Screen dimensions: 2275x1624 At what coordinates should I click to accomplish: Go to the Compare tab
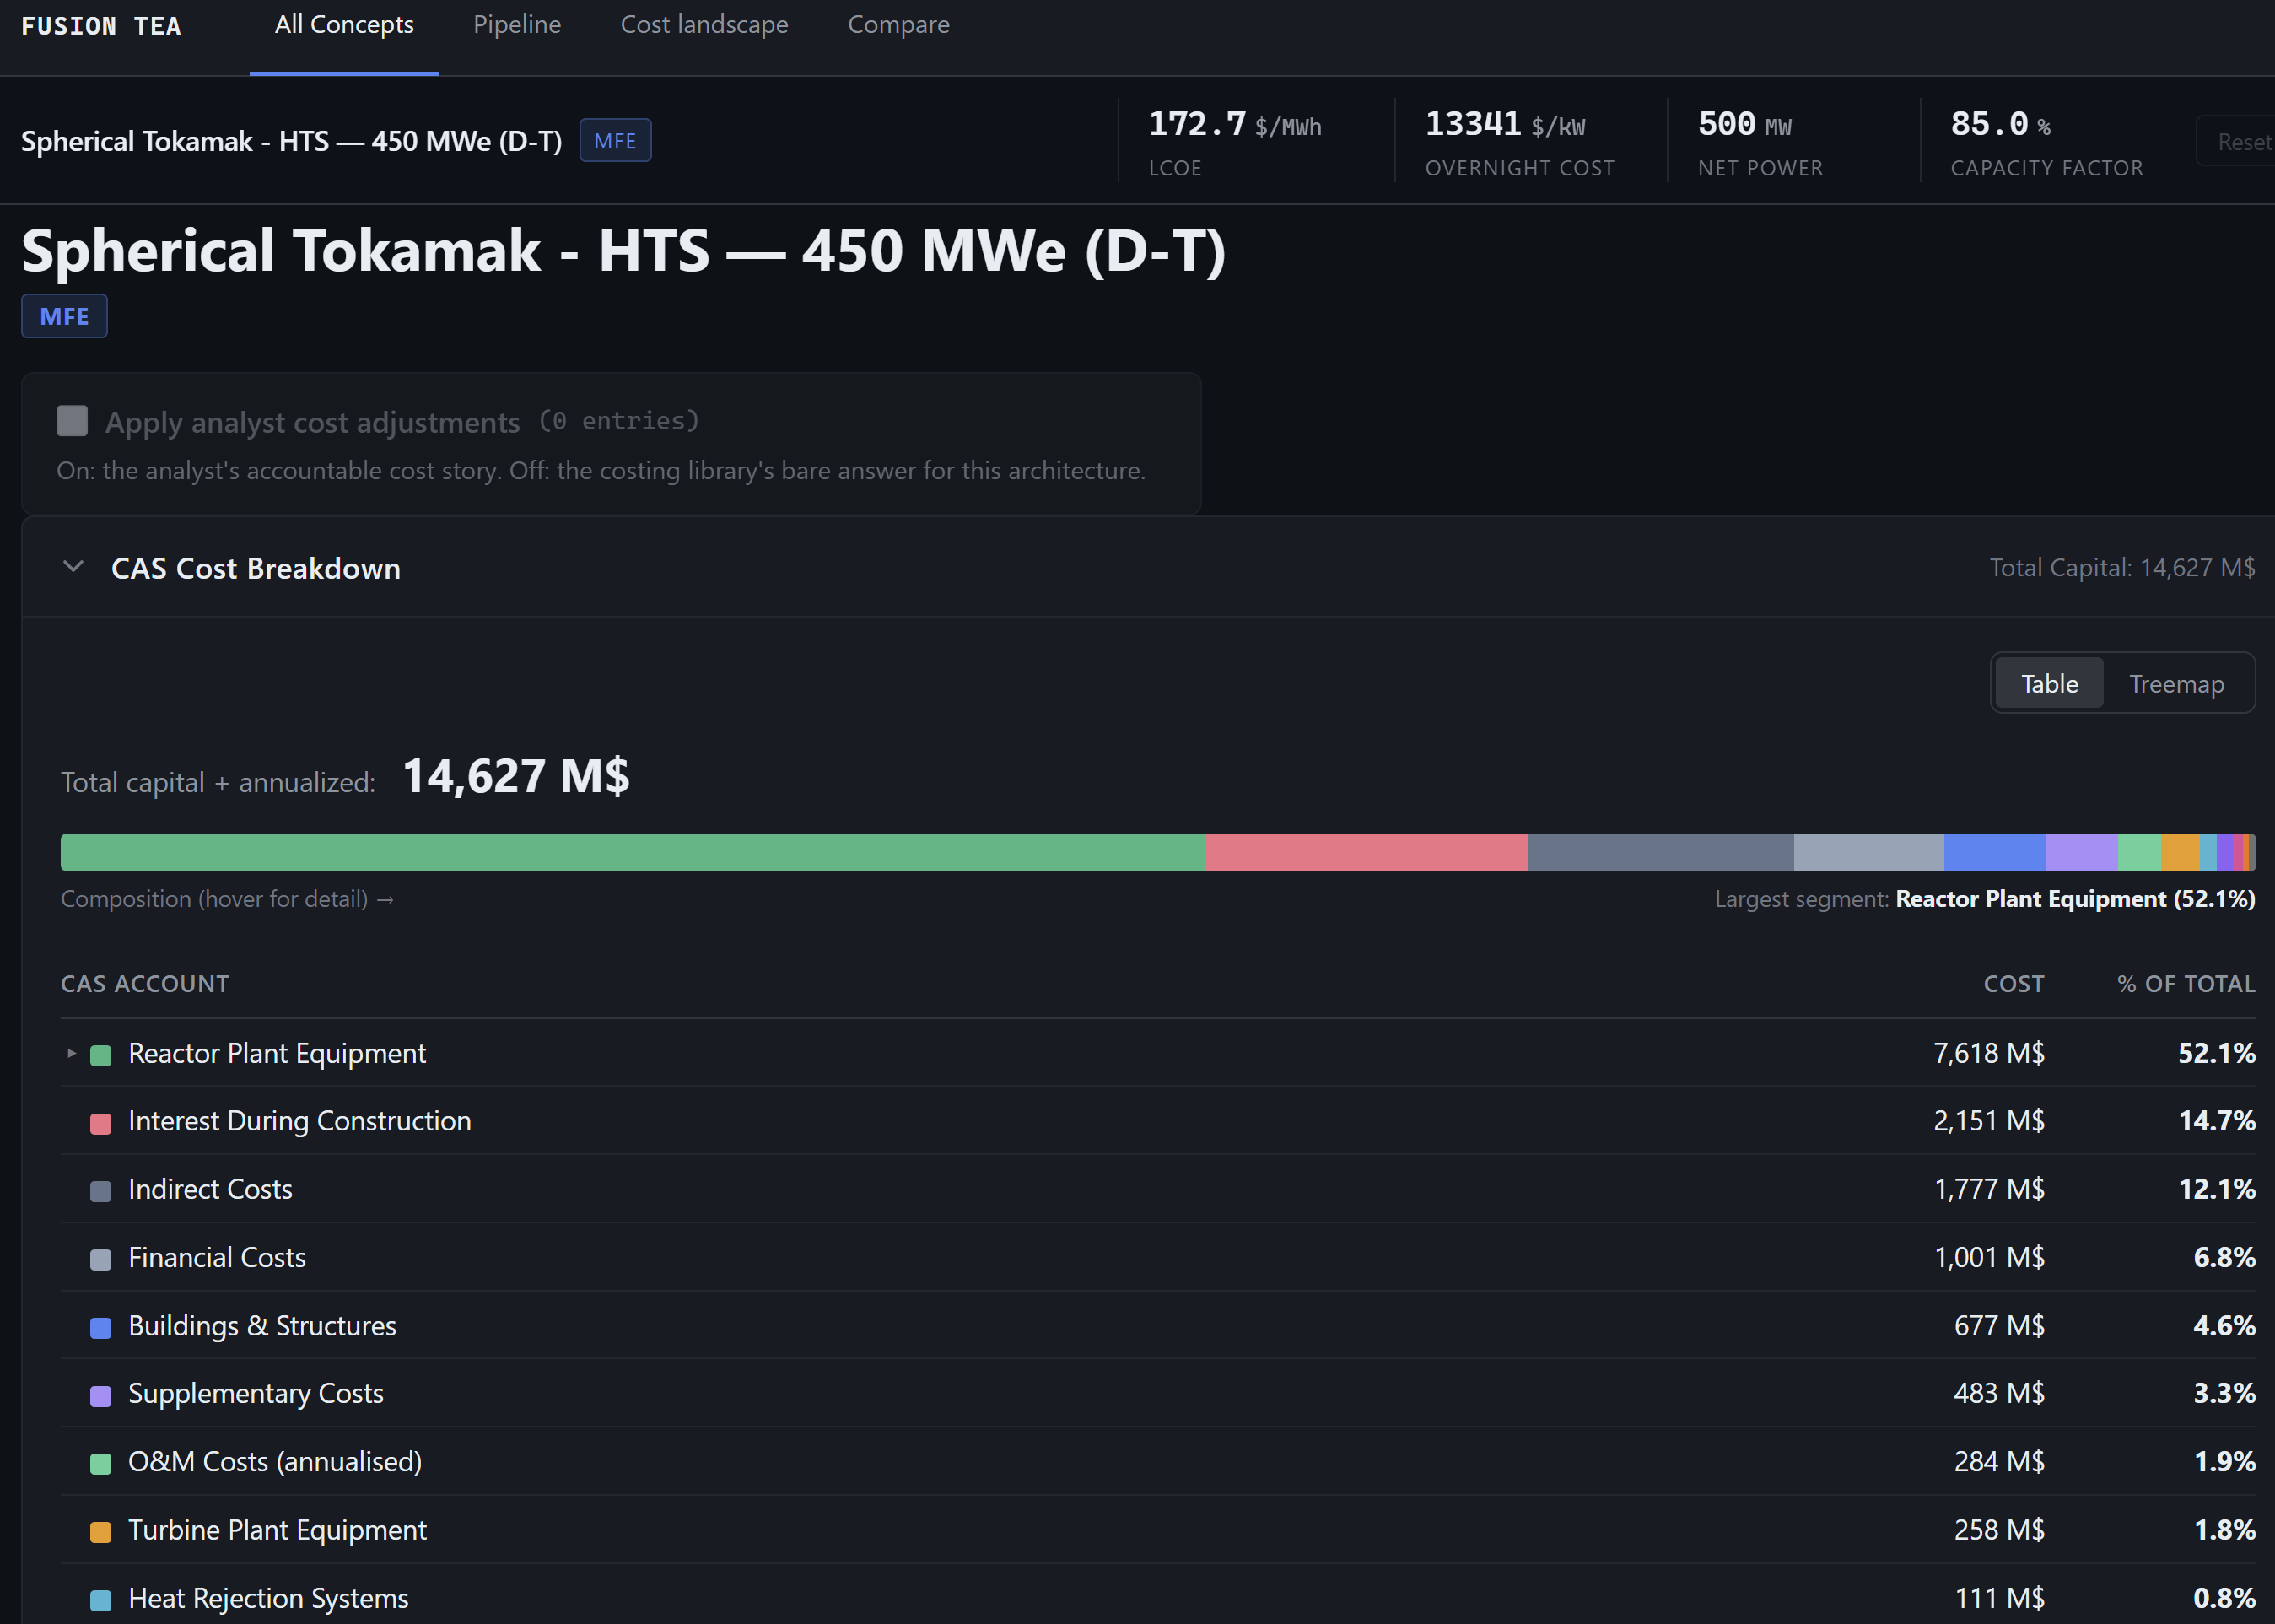(898, 25)
